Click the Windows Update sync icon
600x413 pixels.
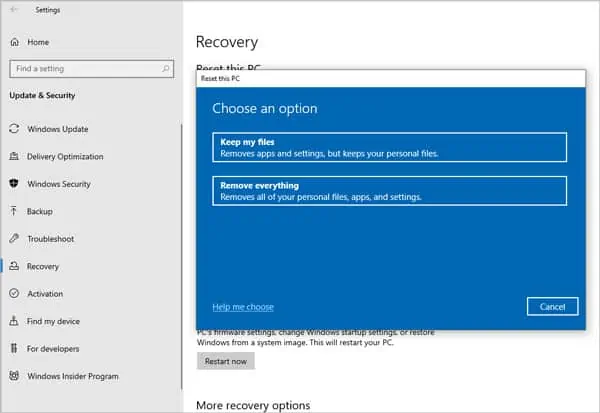coord(14,129)
